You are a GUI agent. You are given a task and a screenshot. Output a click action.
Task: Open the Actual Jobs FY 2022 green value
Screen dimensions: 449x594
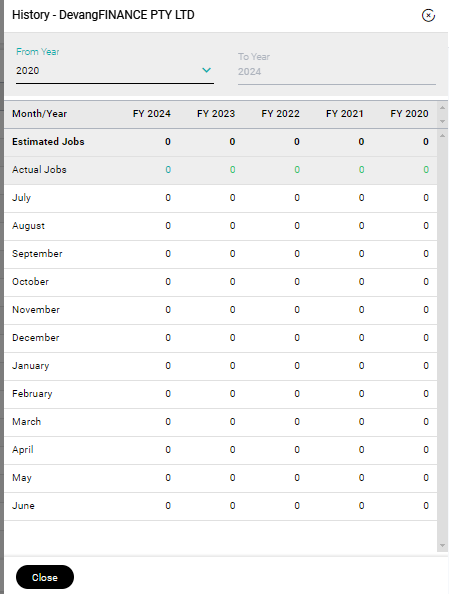(x=297, y=170)
